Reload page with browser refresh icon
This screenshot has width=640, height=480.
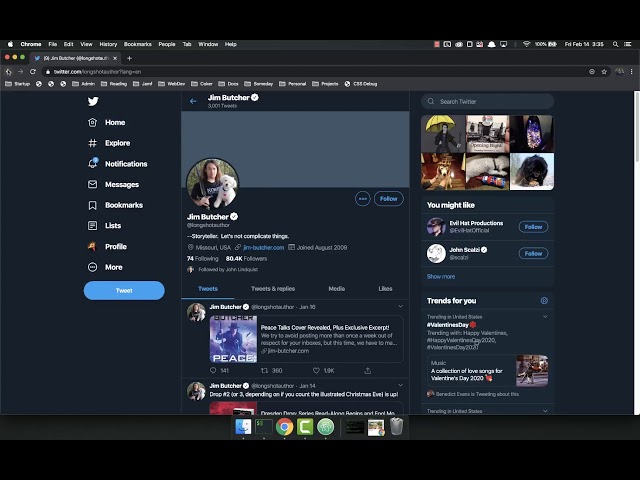coord(33,71)
